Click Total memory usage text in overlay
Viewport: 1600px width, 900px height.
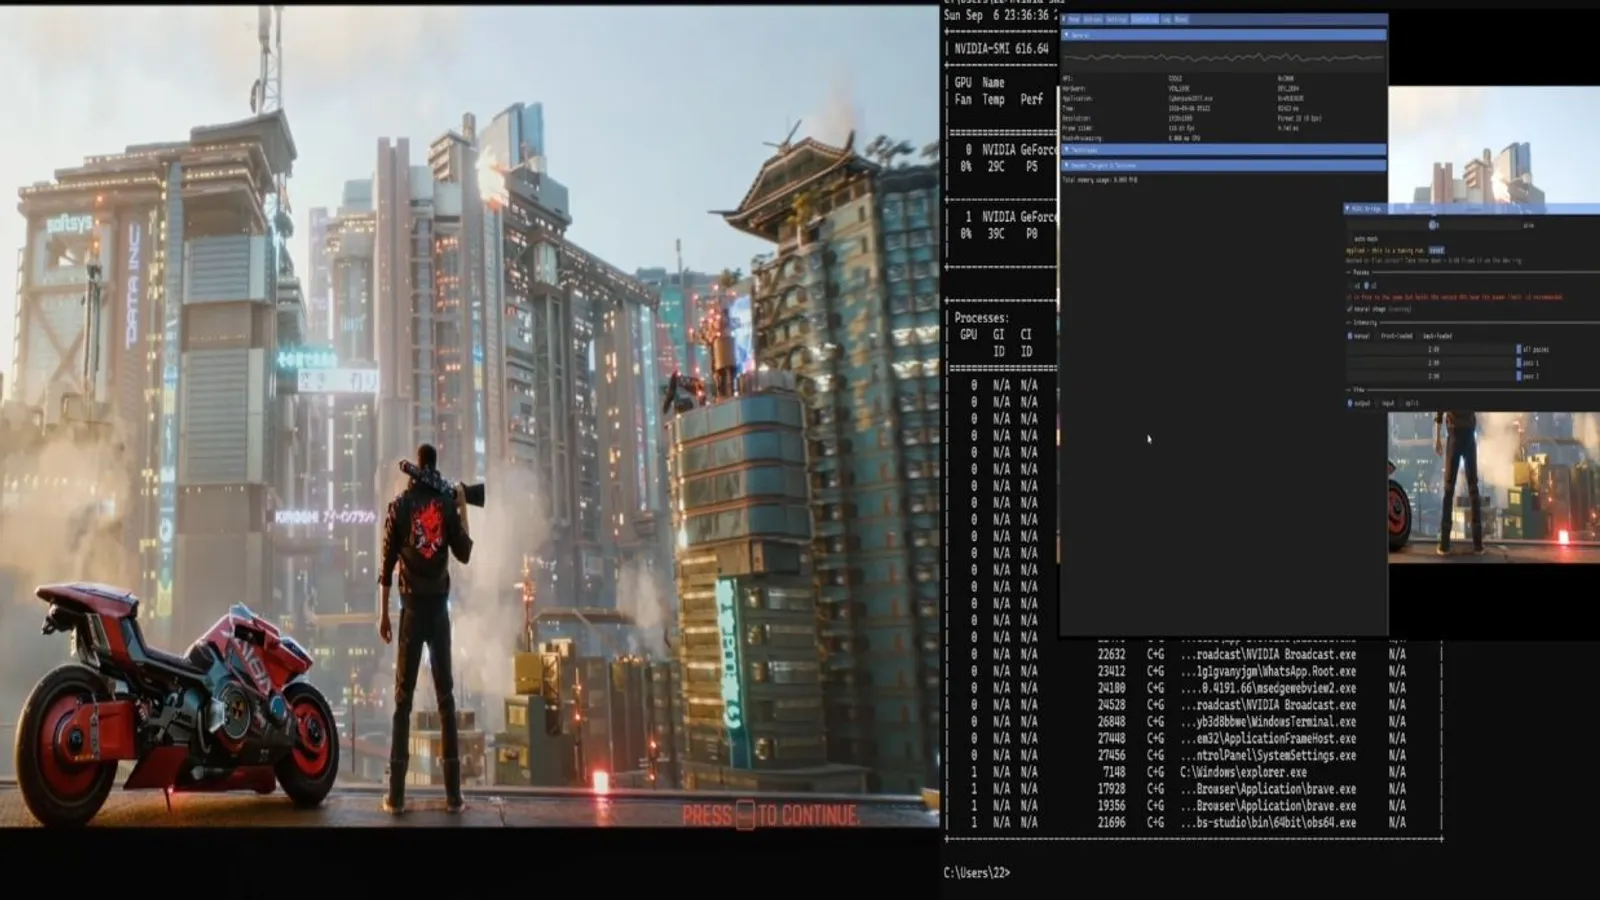point(1100,180)
